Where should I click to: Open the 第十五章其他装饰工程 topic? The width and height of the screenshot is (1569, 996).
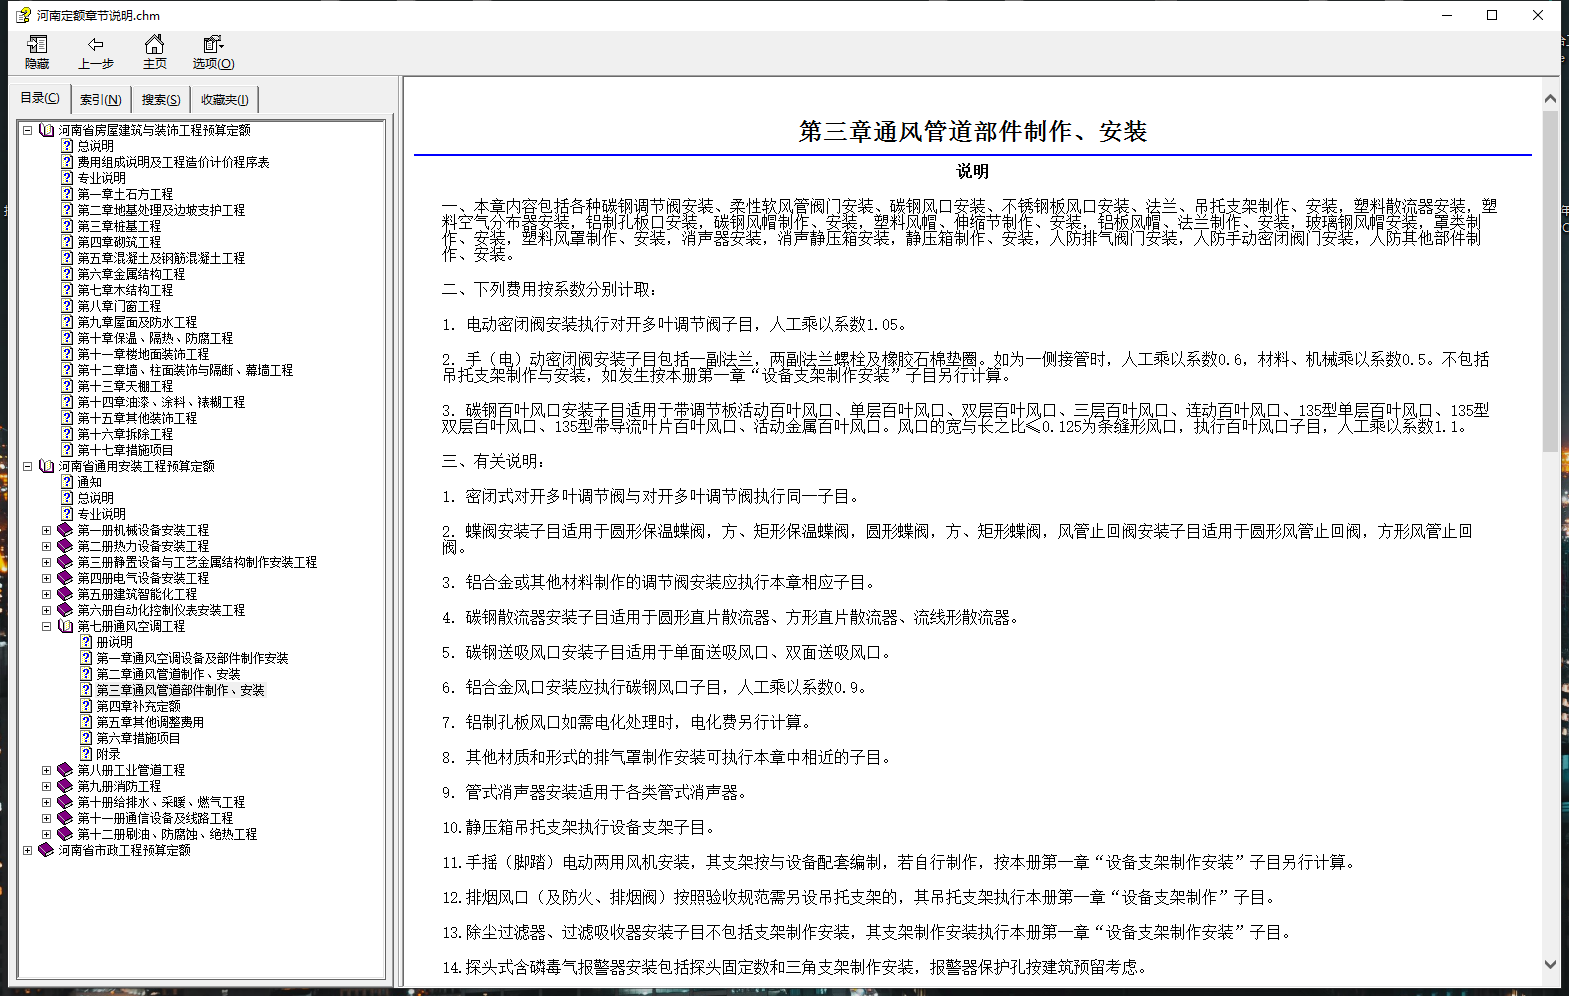137,418
